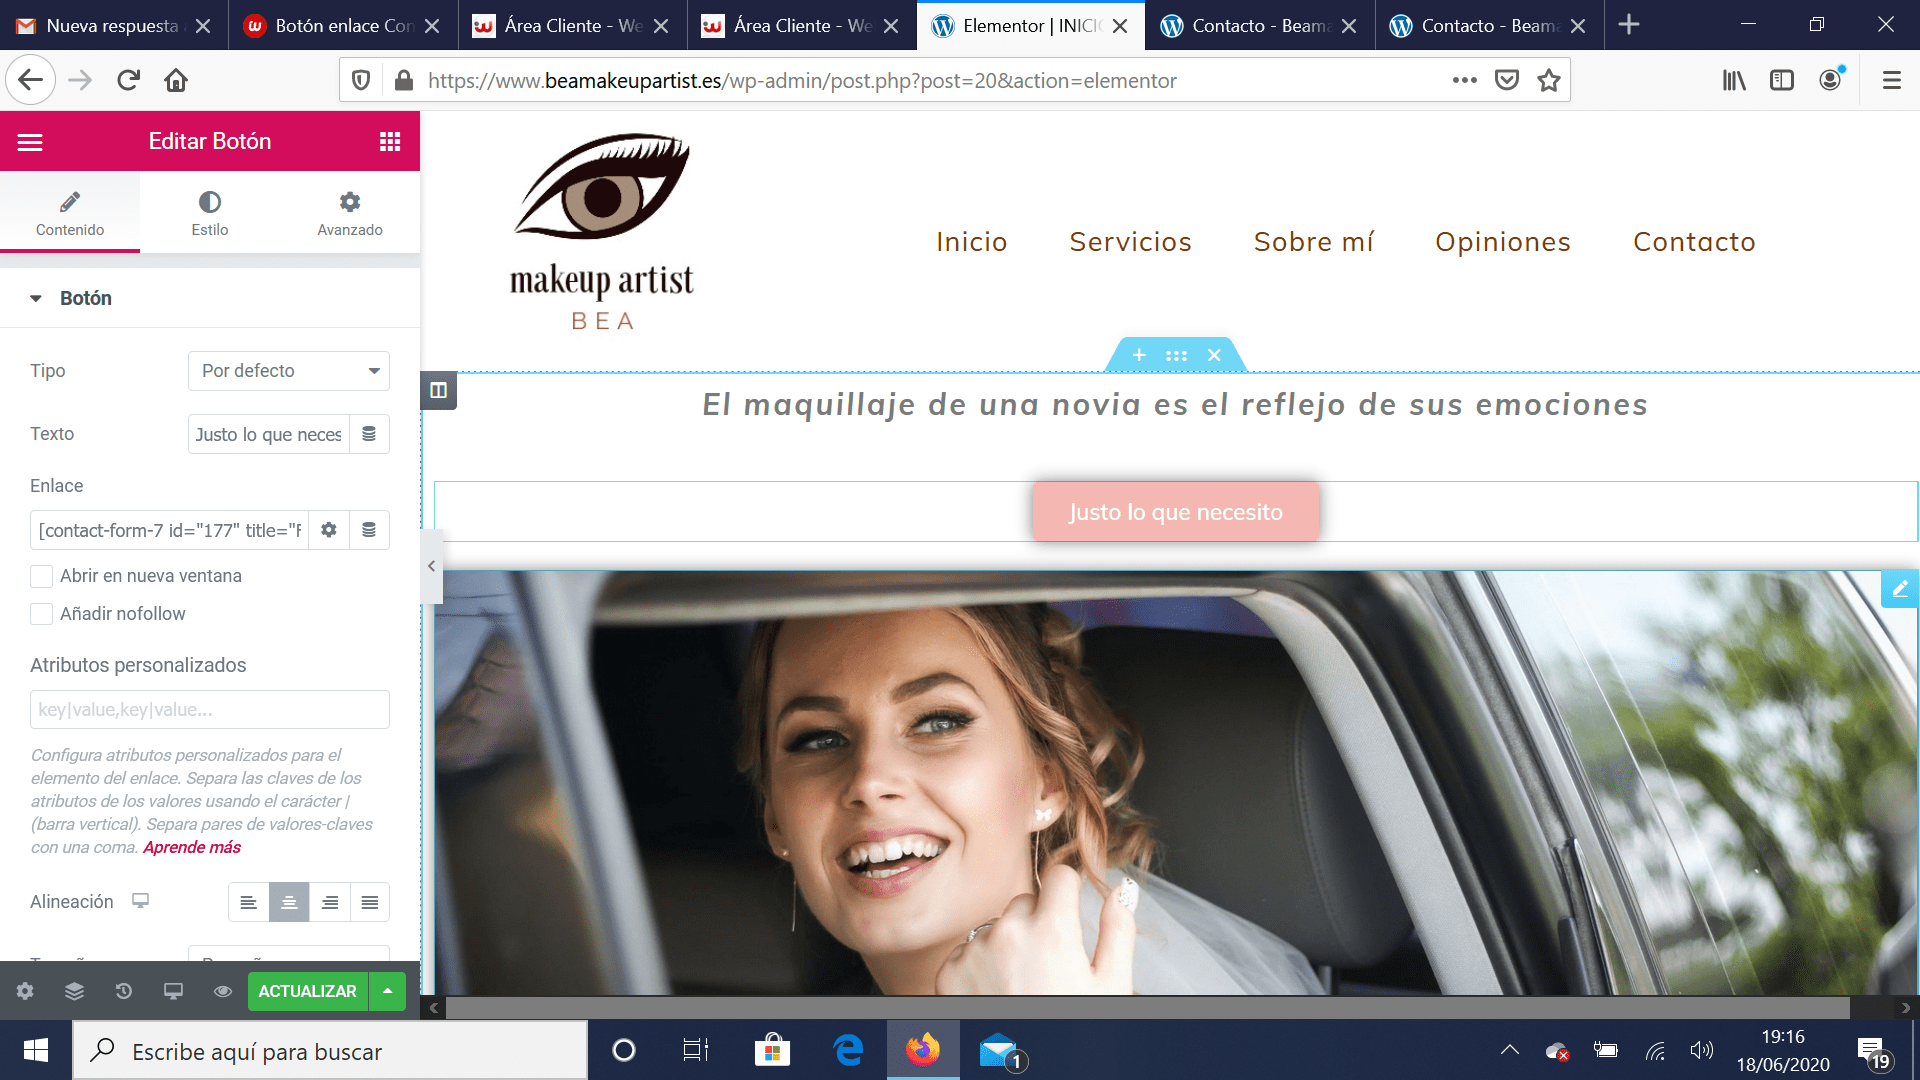The height and width of the screenshot is (1080, 1920).
Task: Go to Firefox home page
Action: point(176,80)
